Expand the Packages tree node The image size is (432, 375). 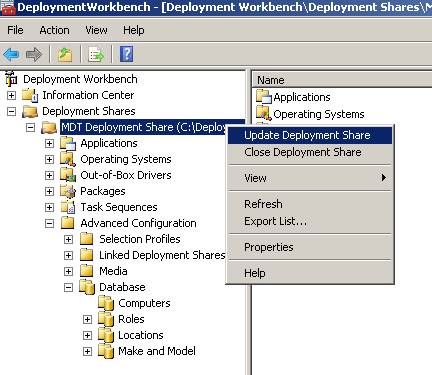coord(49,191)
